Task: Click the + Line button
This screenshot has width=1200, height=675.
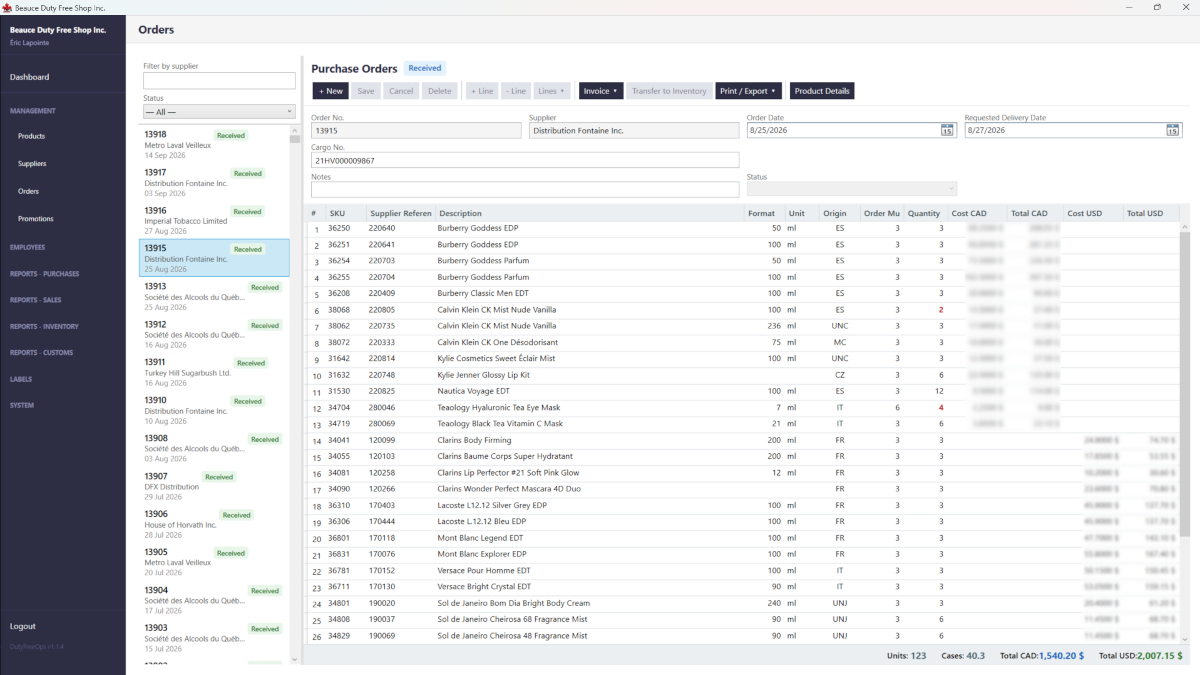Action: click(482, 91)
